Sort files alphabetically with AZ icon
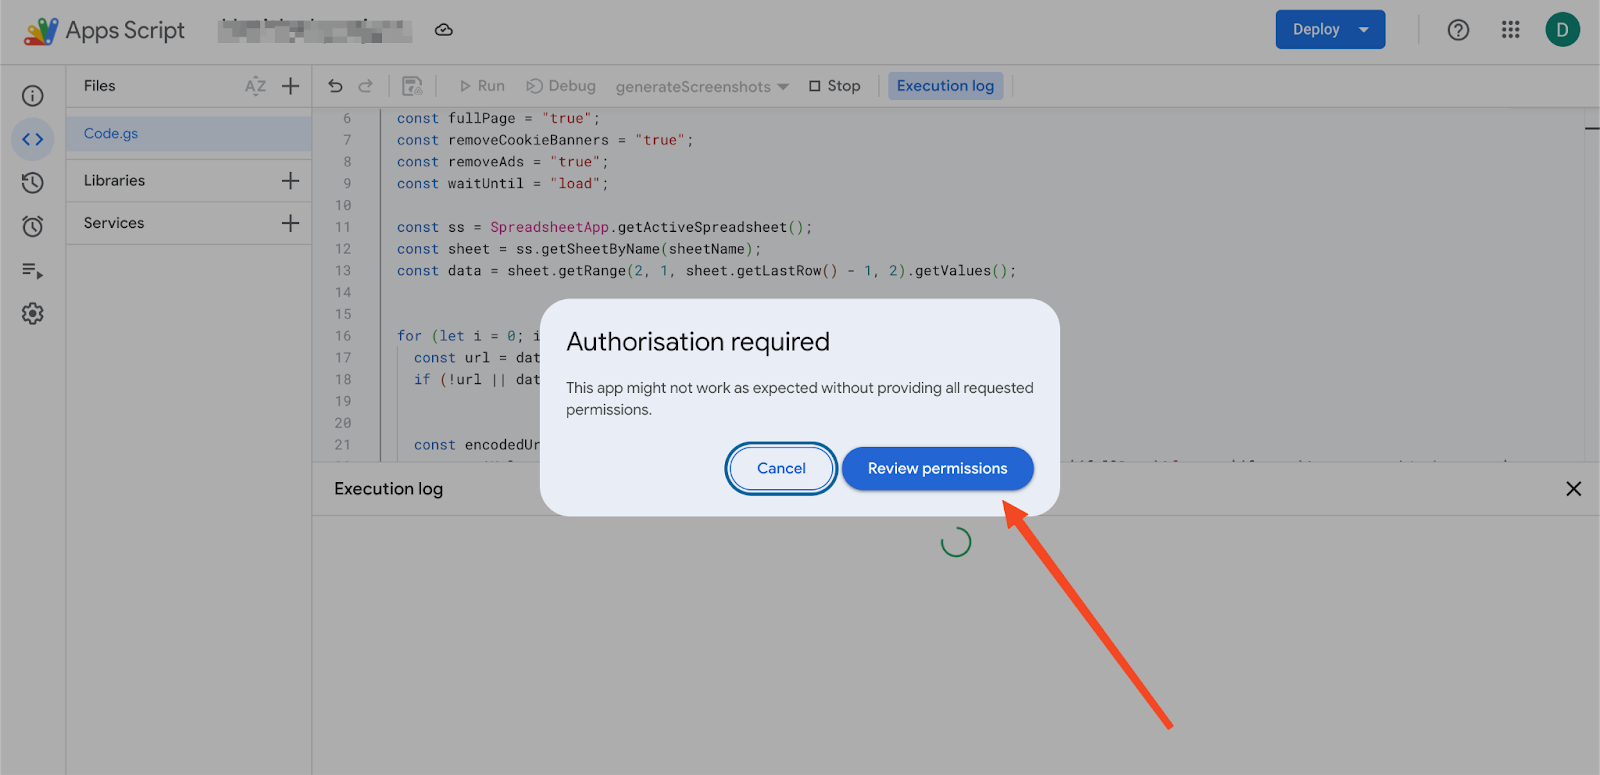The image size is (1600, 775). tap(256, 86)
